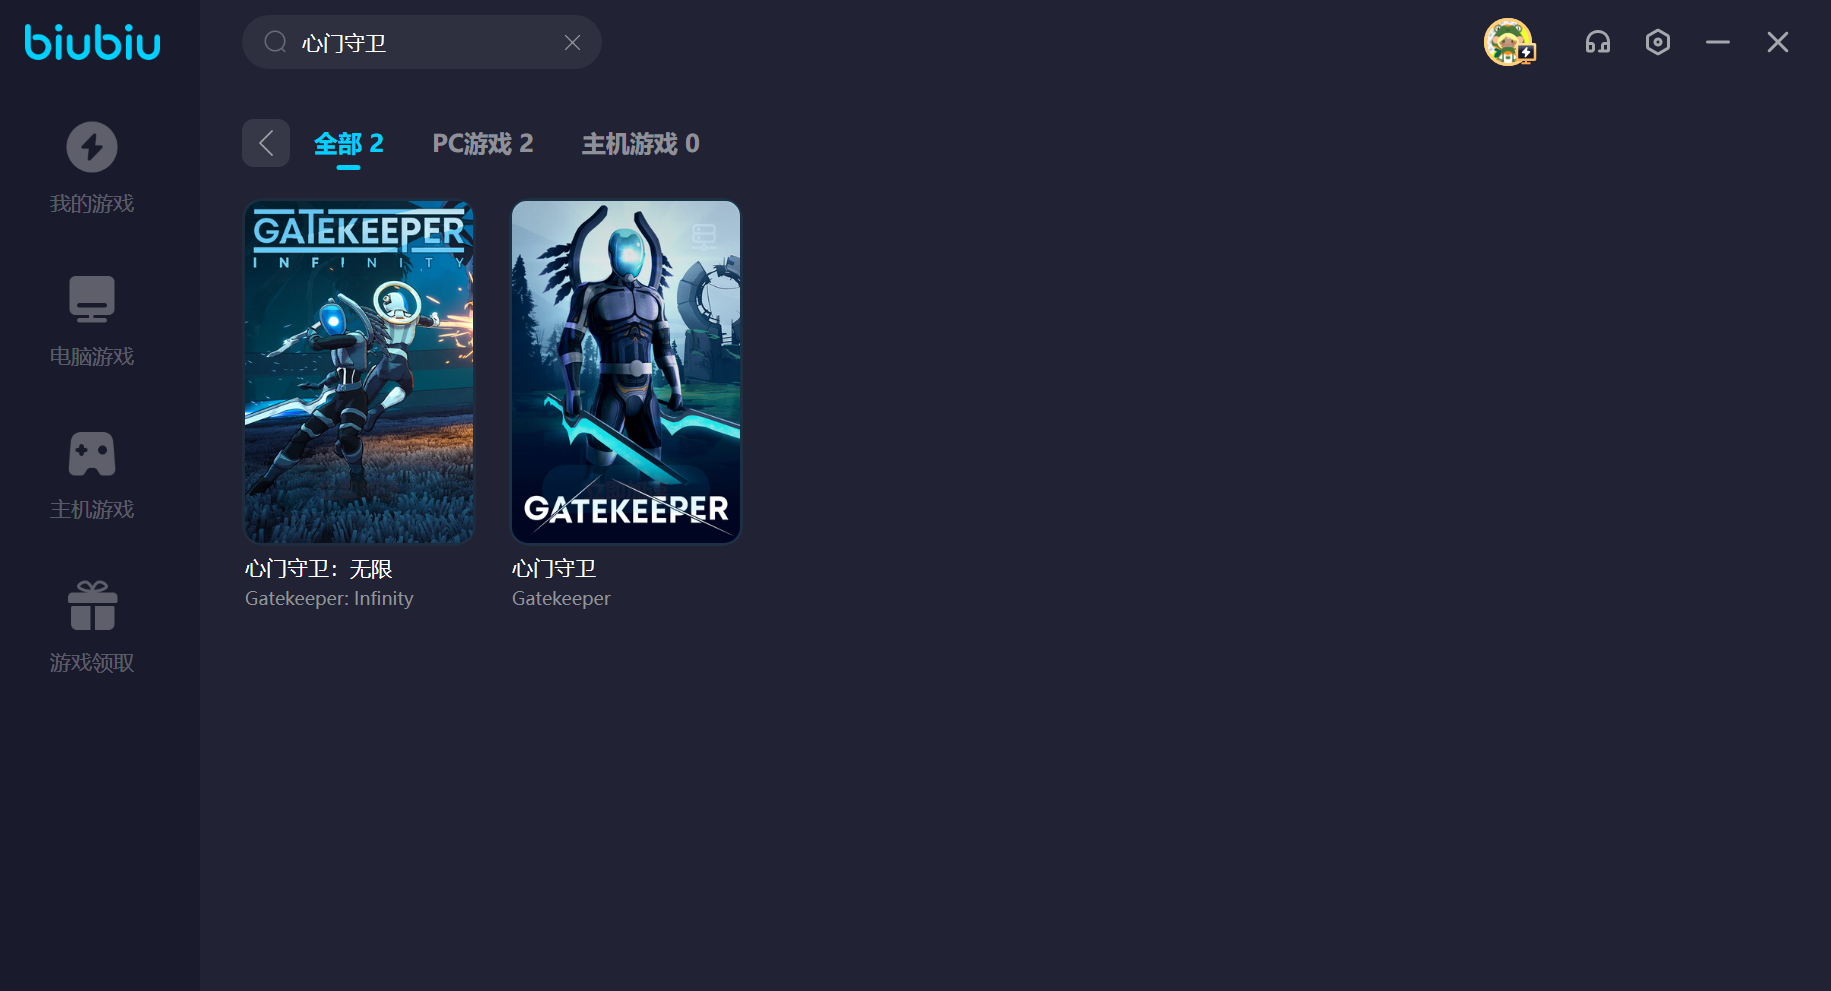Open settings hexagon icon
The image size is (1831, 991).
coord(1658,42)
